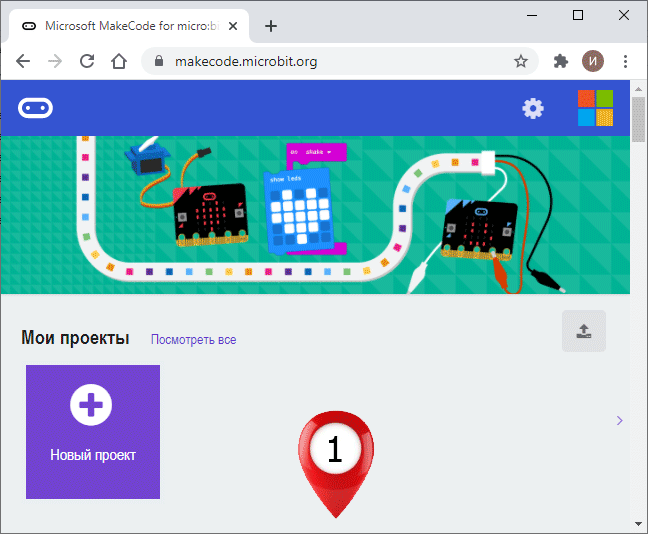Bookmark this page with the star

(521, 61)
